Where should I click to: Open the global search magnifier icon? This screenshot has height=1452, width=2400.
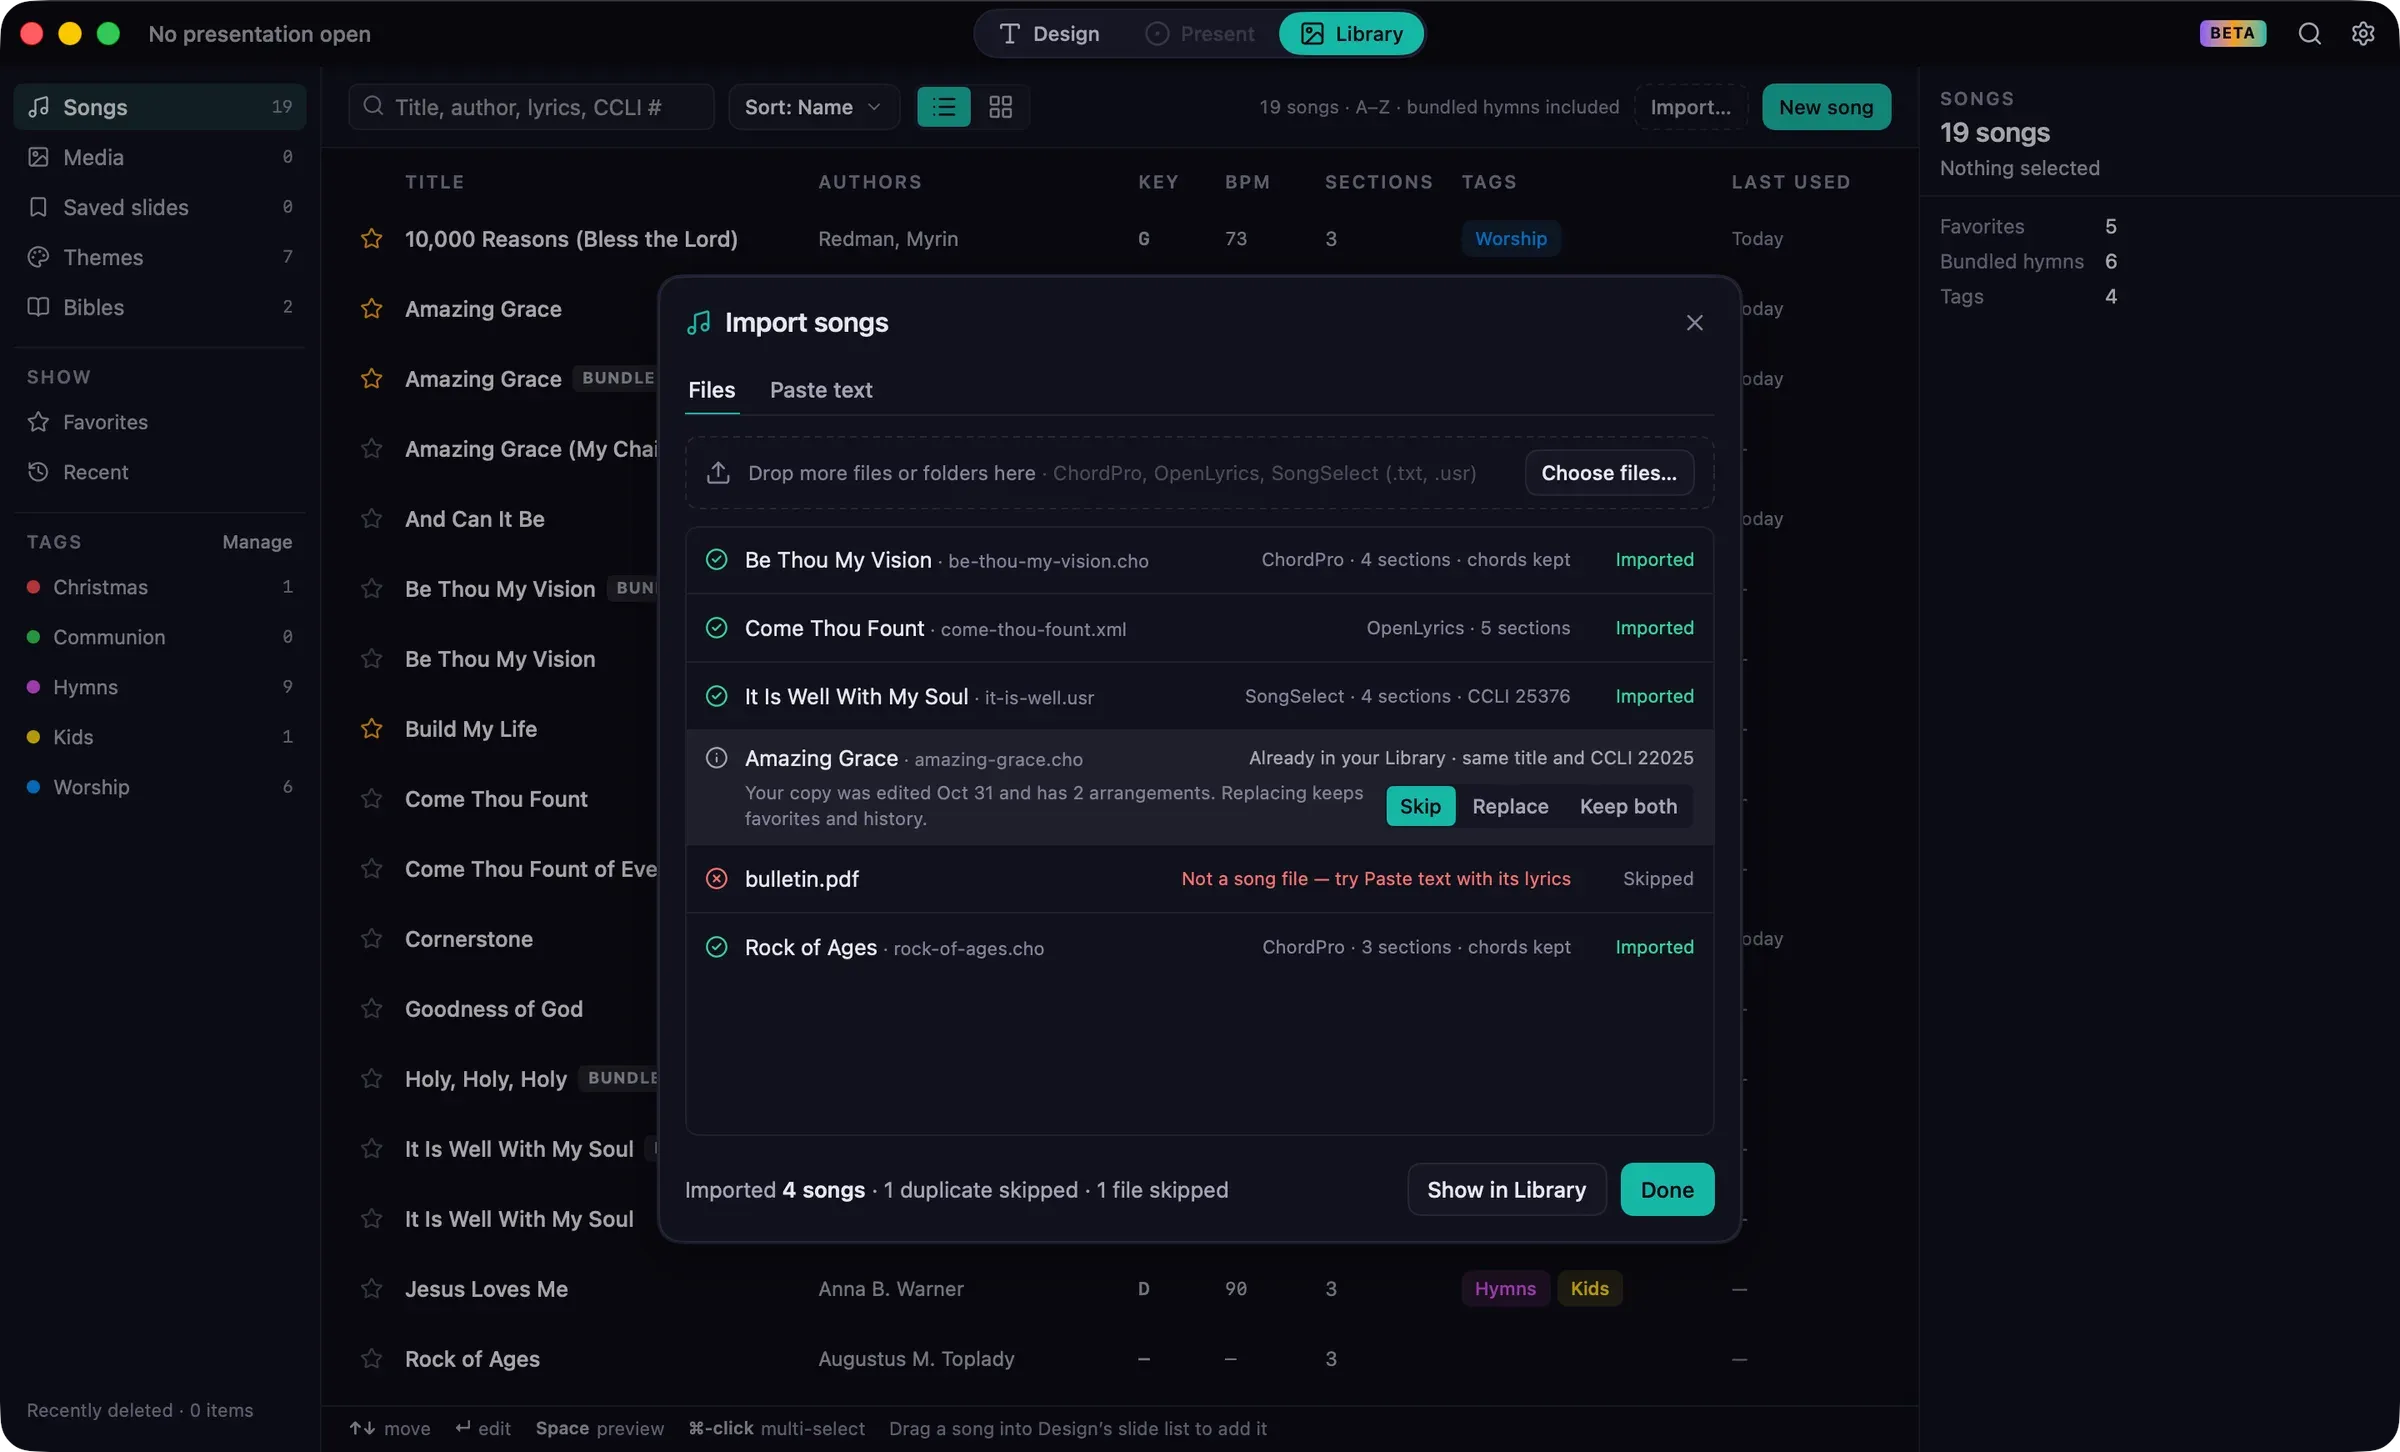pyautogui.click(x=2309, y=34)
